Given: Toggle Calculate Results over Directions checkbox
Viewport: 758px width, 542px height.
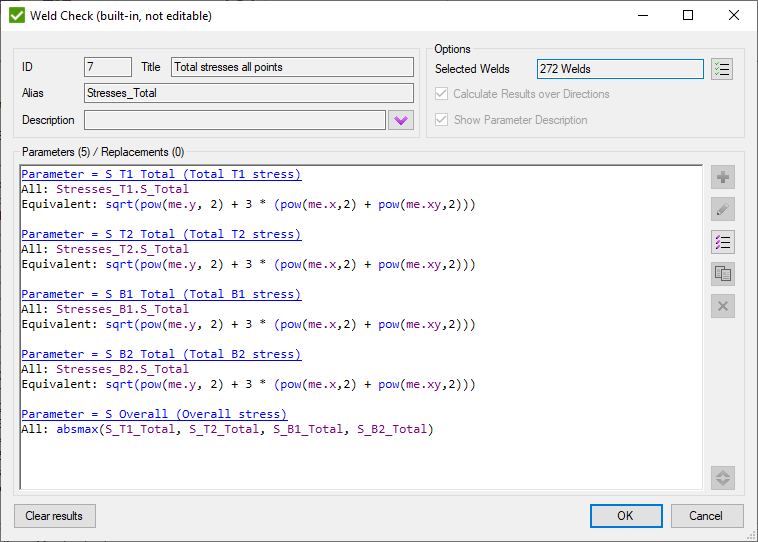Looking at the screenshot, I should [x=442, y=94].
